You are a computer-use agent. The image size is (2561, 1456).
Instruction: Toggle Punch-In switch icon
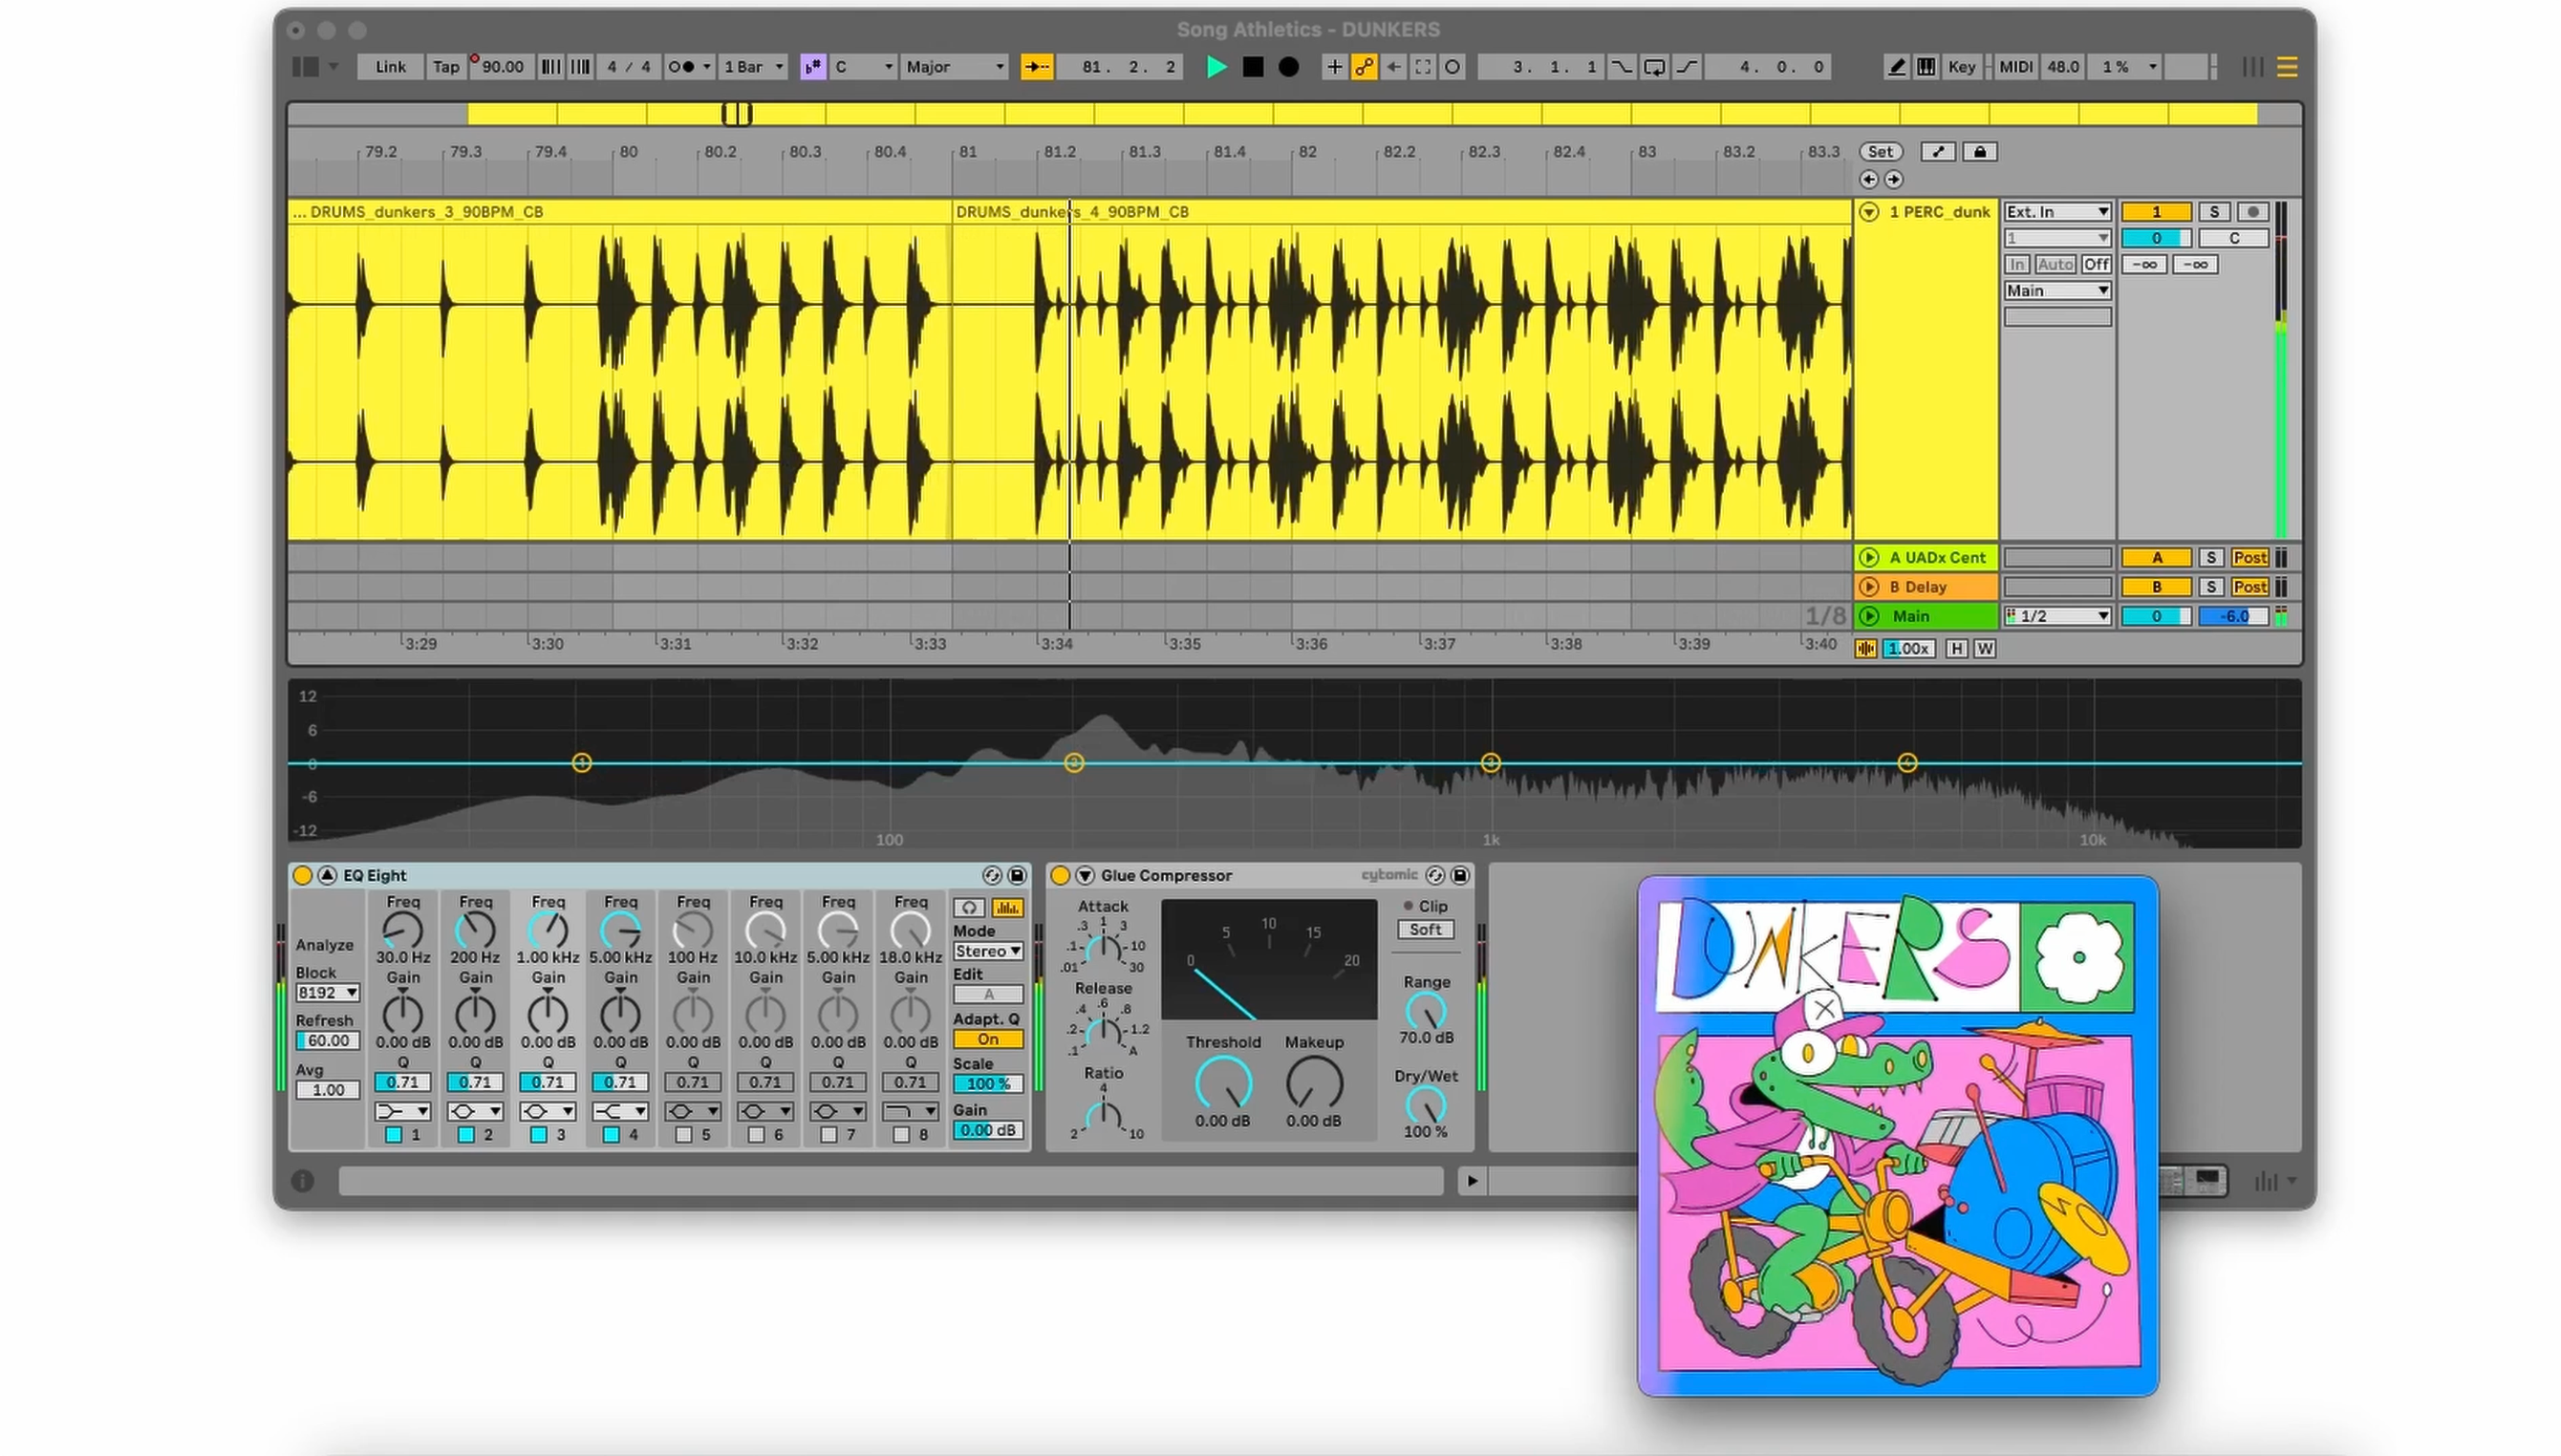1622,67
